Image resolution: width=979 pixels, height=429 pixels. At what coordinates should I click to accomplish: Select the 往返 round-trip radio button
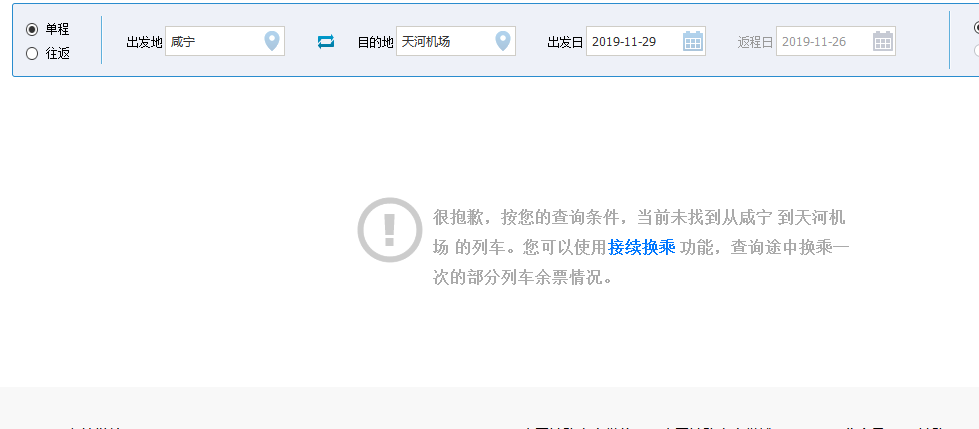[32, 54]
